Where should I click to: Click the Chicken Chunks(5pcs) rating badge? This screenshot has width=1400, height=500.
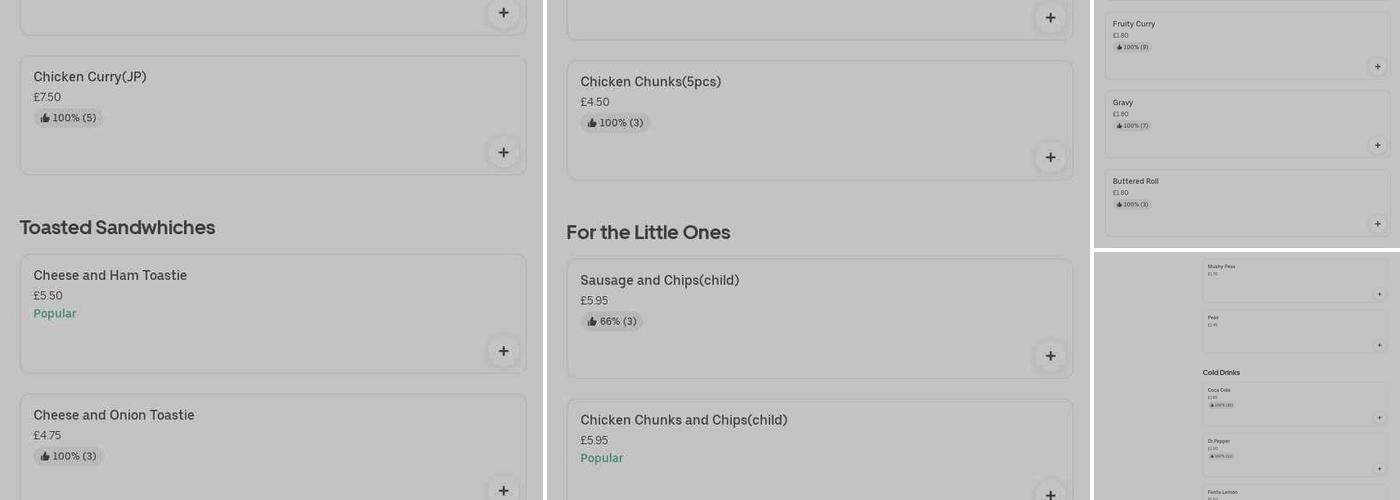pyautogui.click(x=615, y=123)
